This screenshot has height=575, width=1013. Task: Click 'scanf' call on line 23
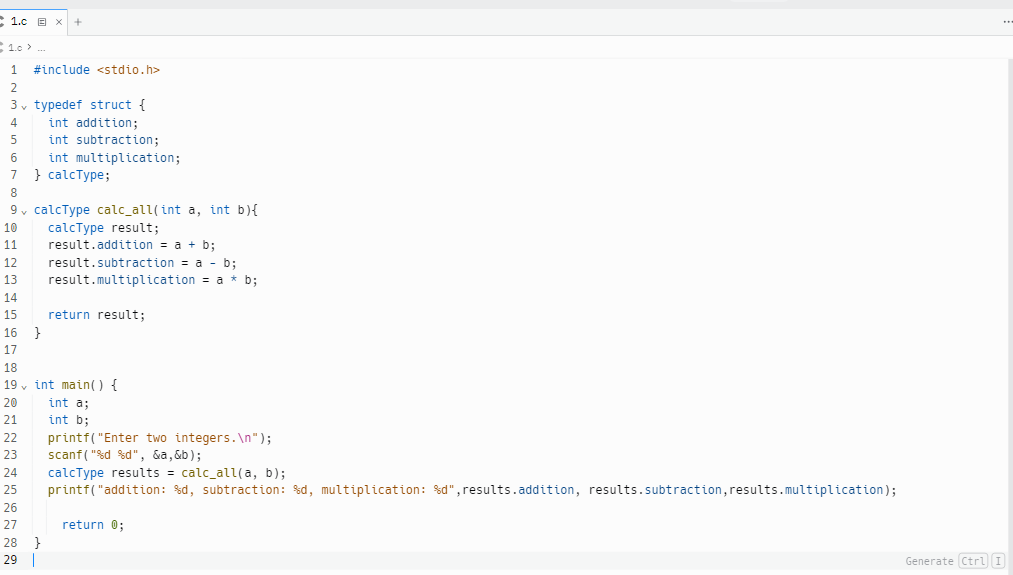(65, 455)
